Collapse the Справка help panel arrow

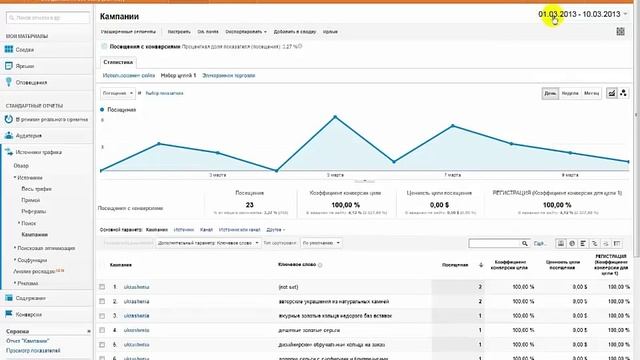89,331
